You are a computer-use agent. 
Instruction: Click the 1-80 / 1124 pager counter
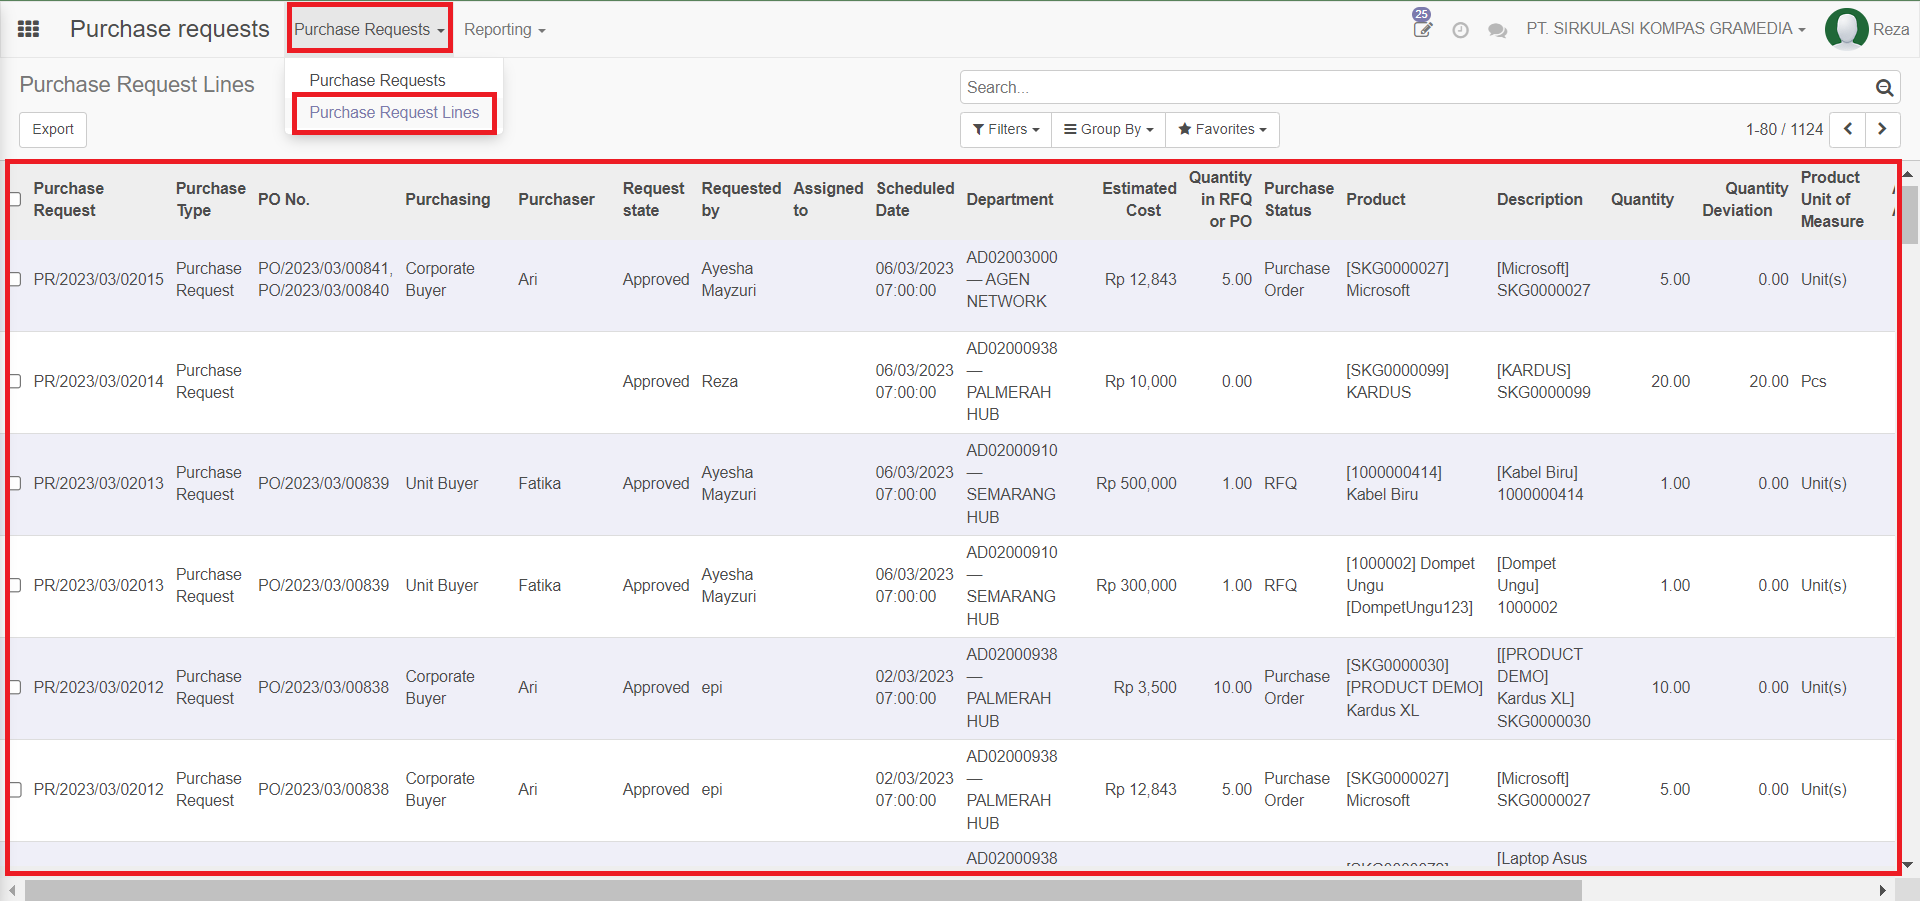1784,129
